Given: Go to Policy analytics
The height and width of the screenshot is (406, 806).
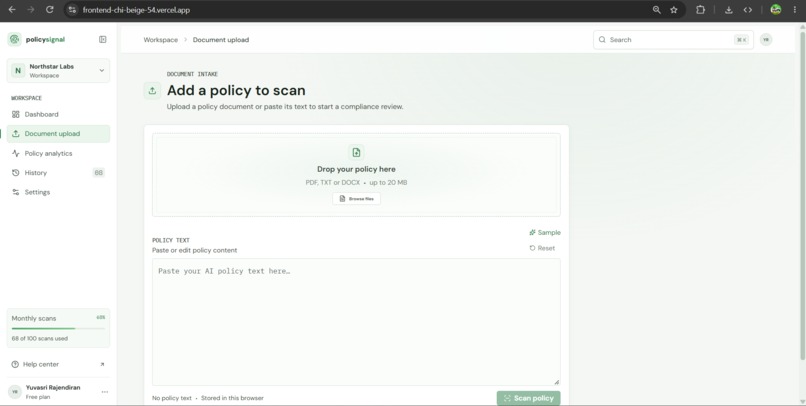Looking at the screenshot, I should (58, 153).
